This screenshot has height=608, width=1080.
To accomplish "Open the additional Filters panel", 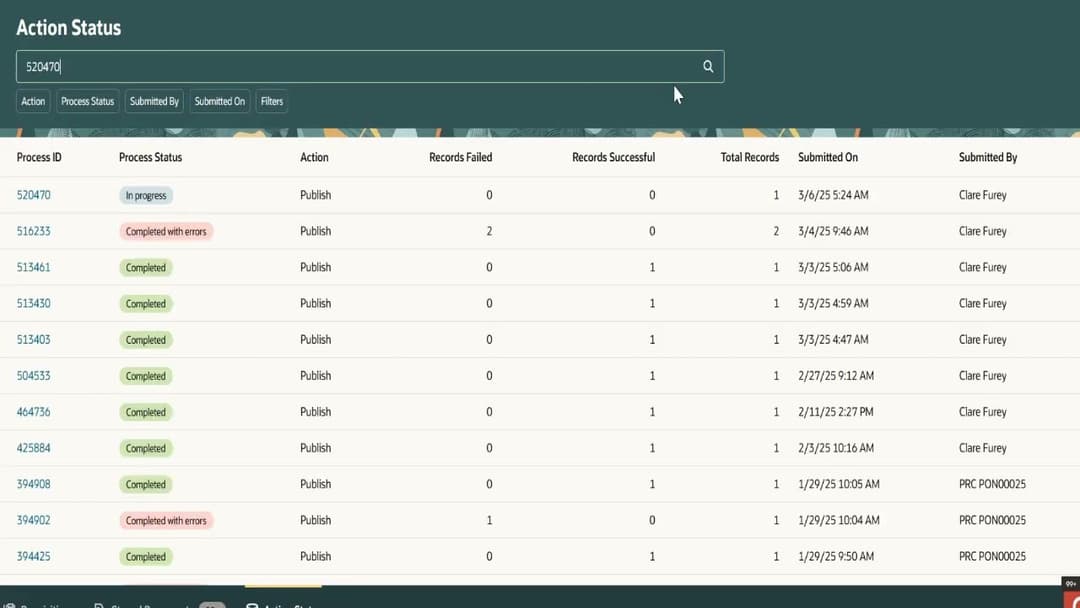I will pos(271,101).
